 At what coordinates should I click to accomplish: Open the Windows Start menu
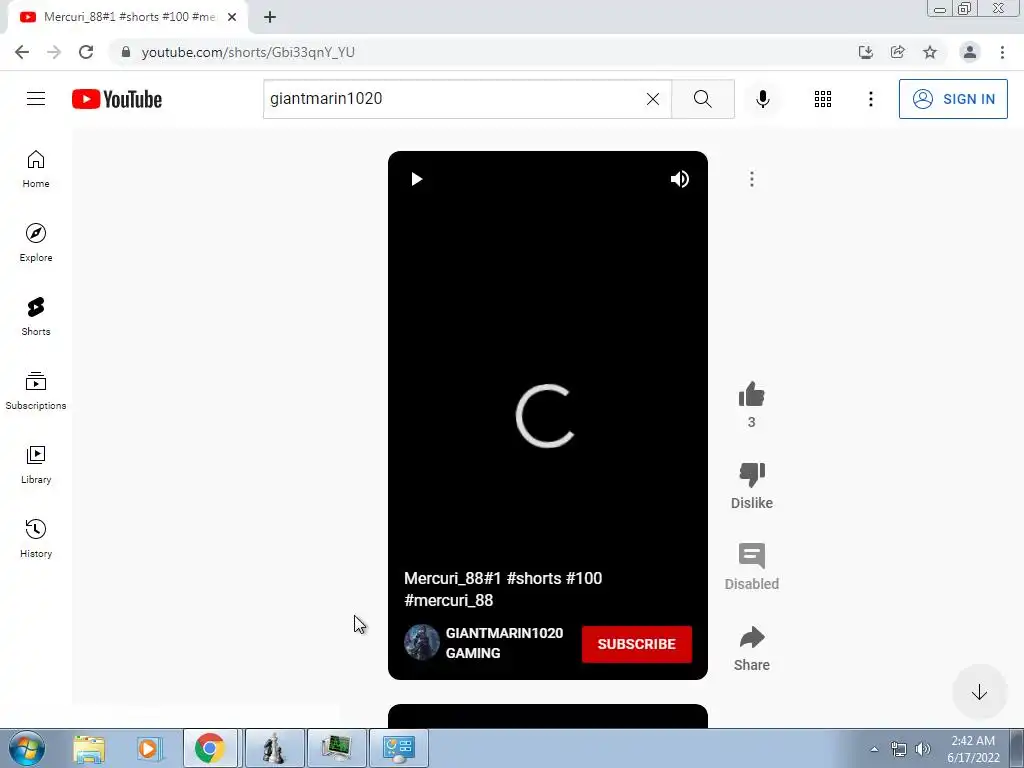click(26, 748)
